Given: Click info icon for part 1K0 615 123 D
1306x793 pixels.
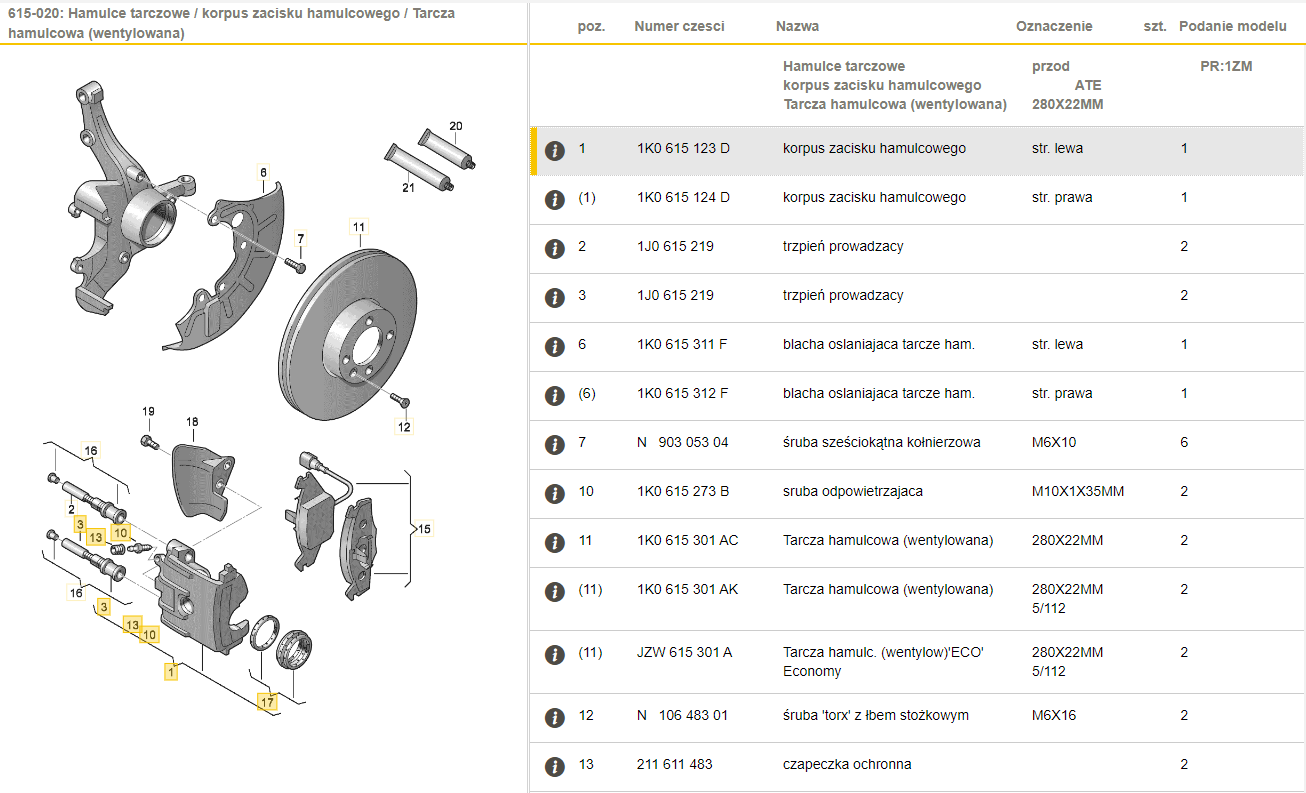Looking at the screenshot, I should (x=554, y=150).
